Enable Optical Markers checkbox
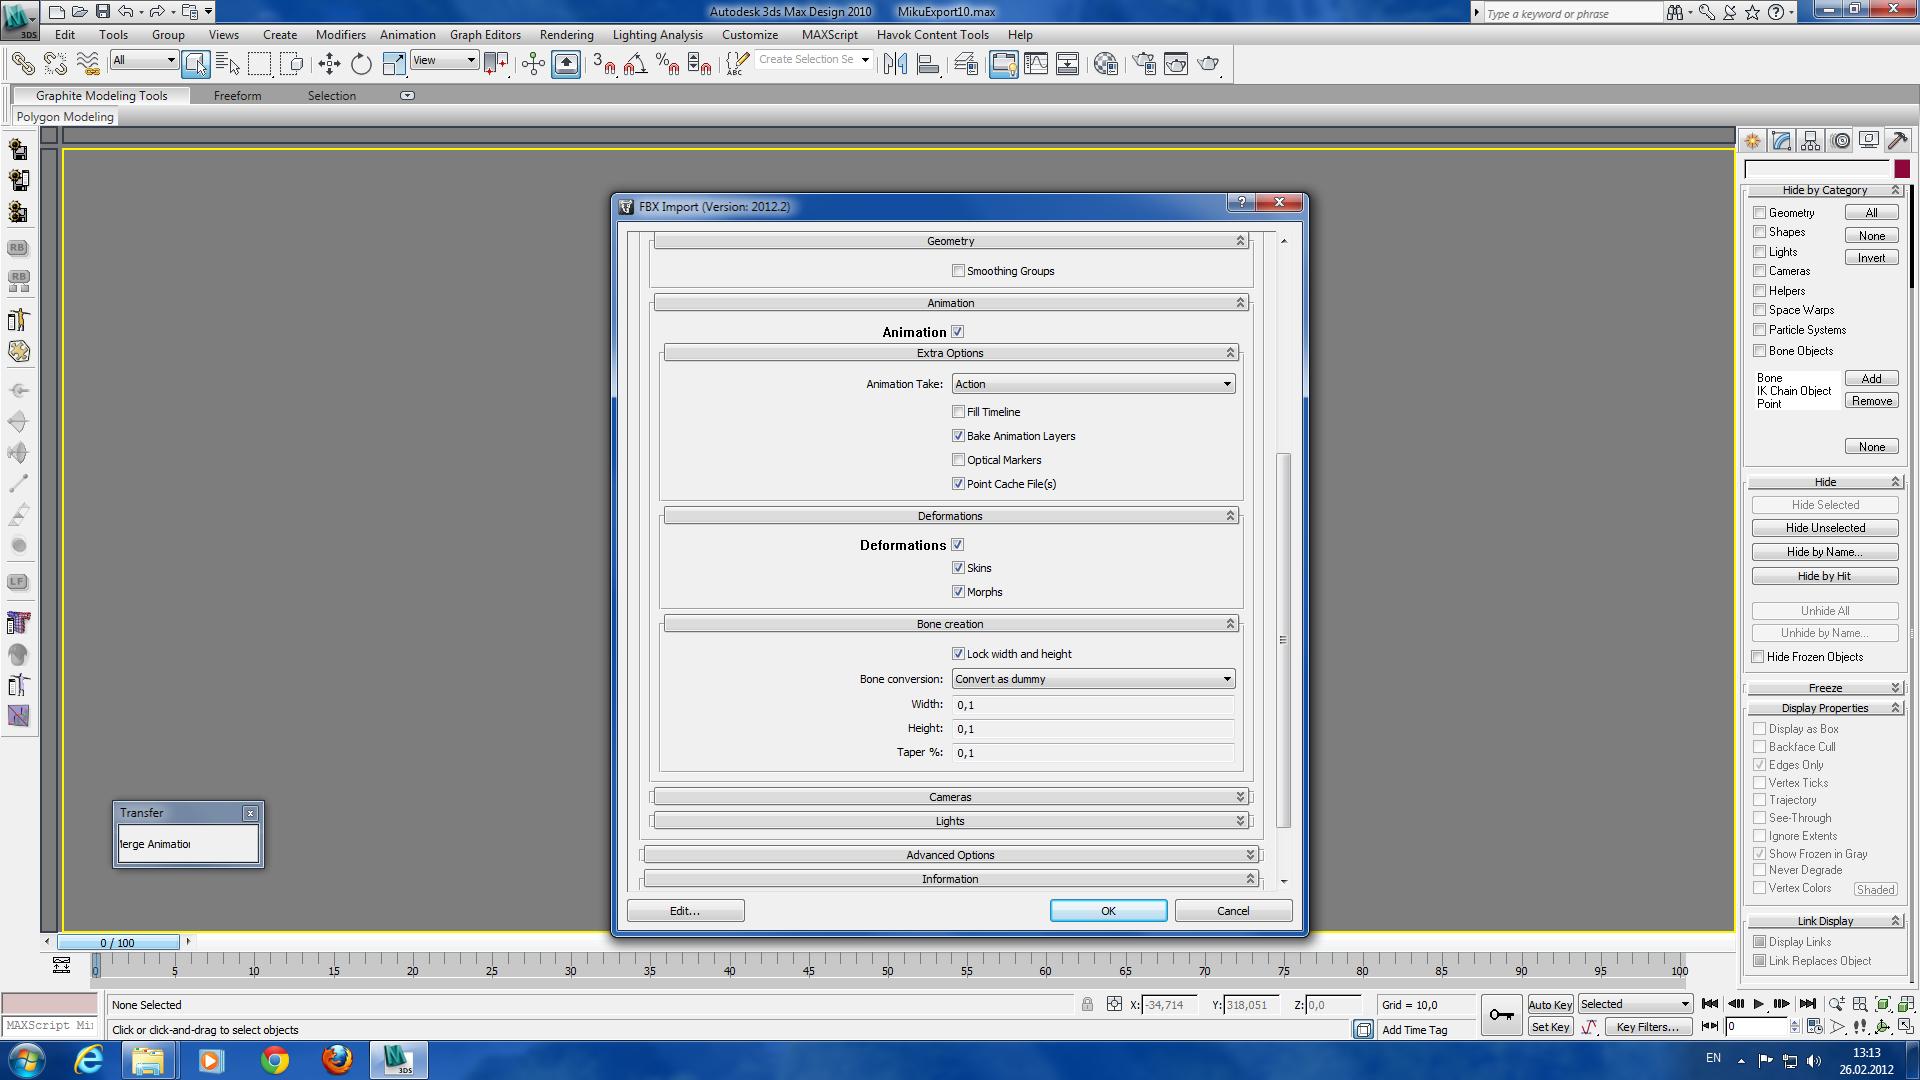The image size is (1920, 1080). pos(958,460)
